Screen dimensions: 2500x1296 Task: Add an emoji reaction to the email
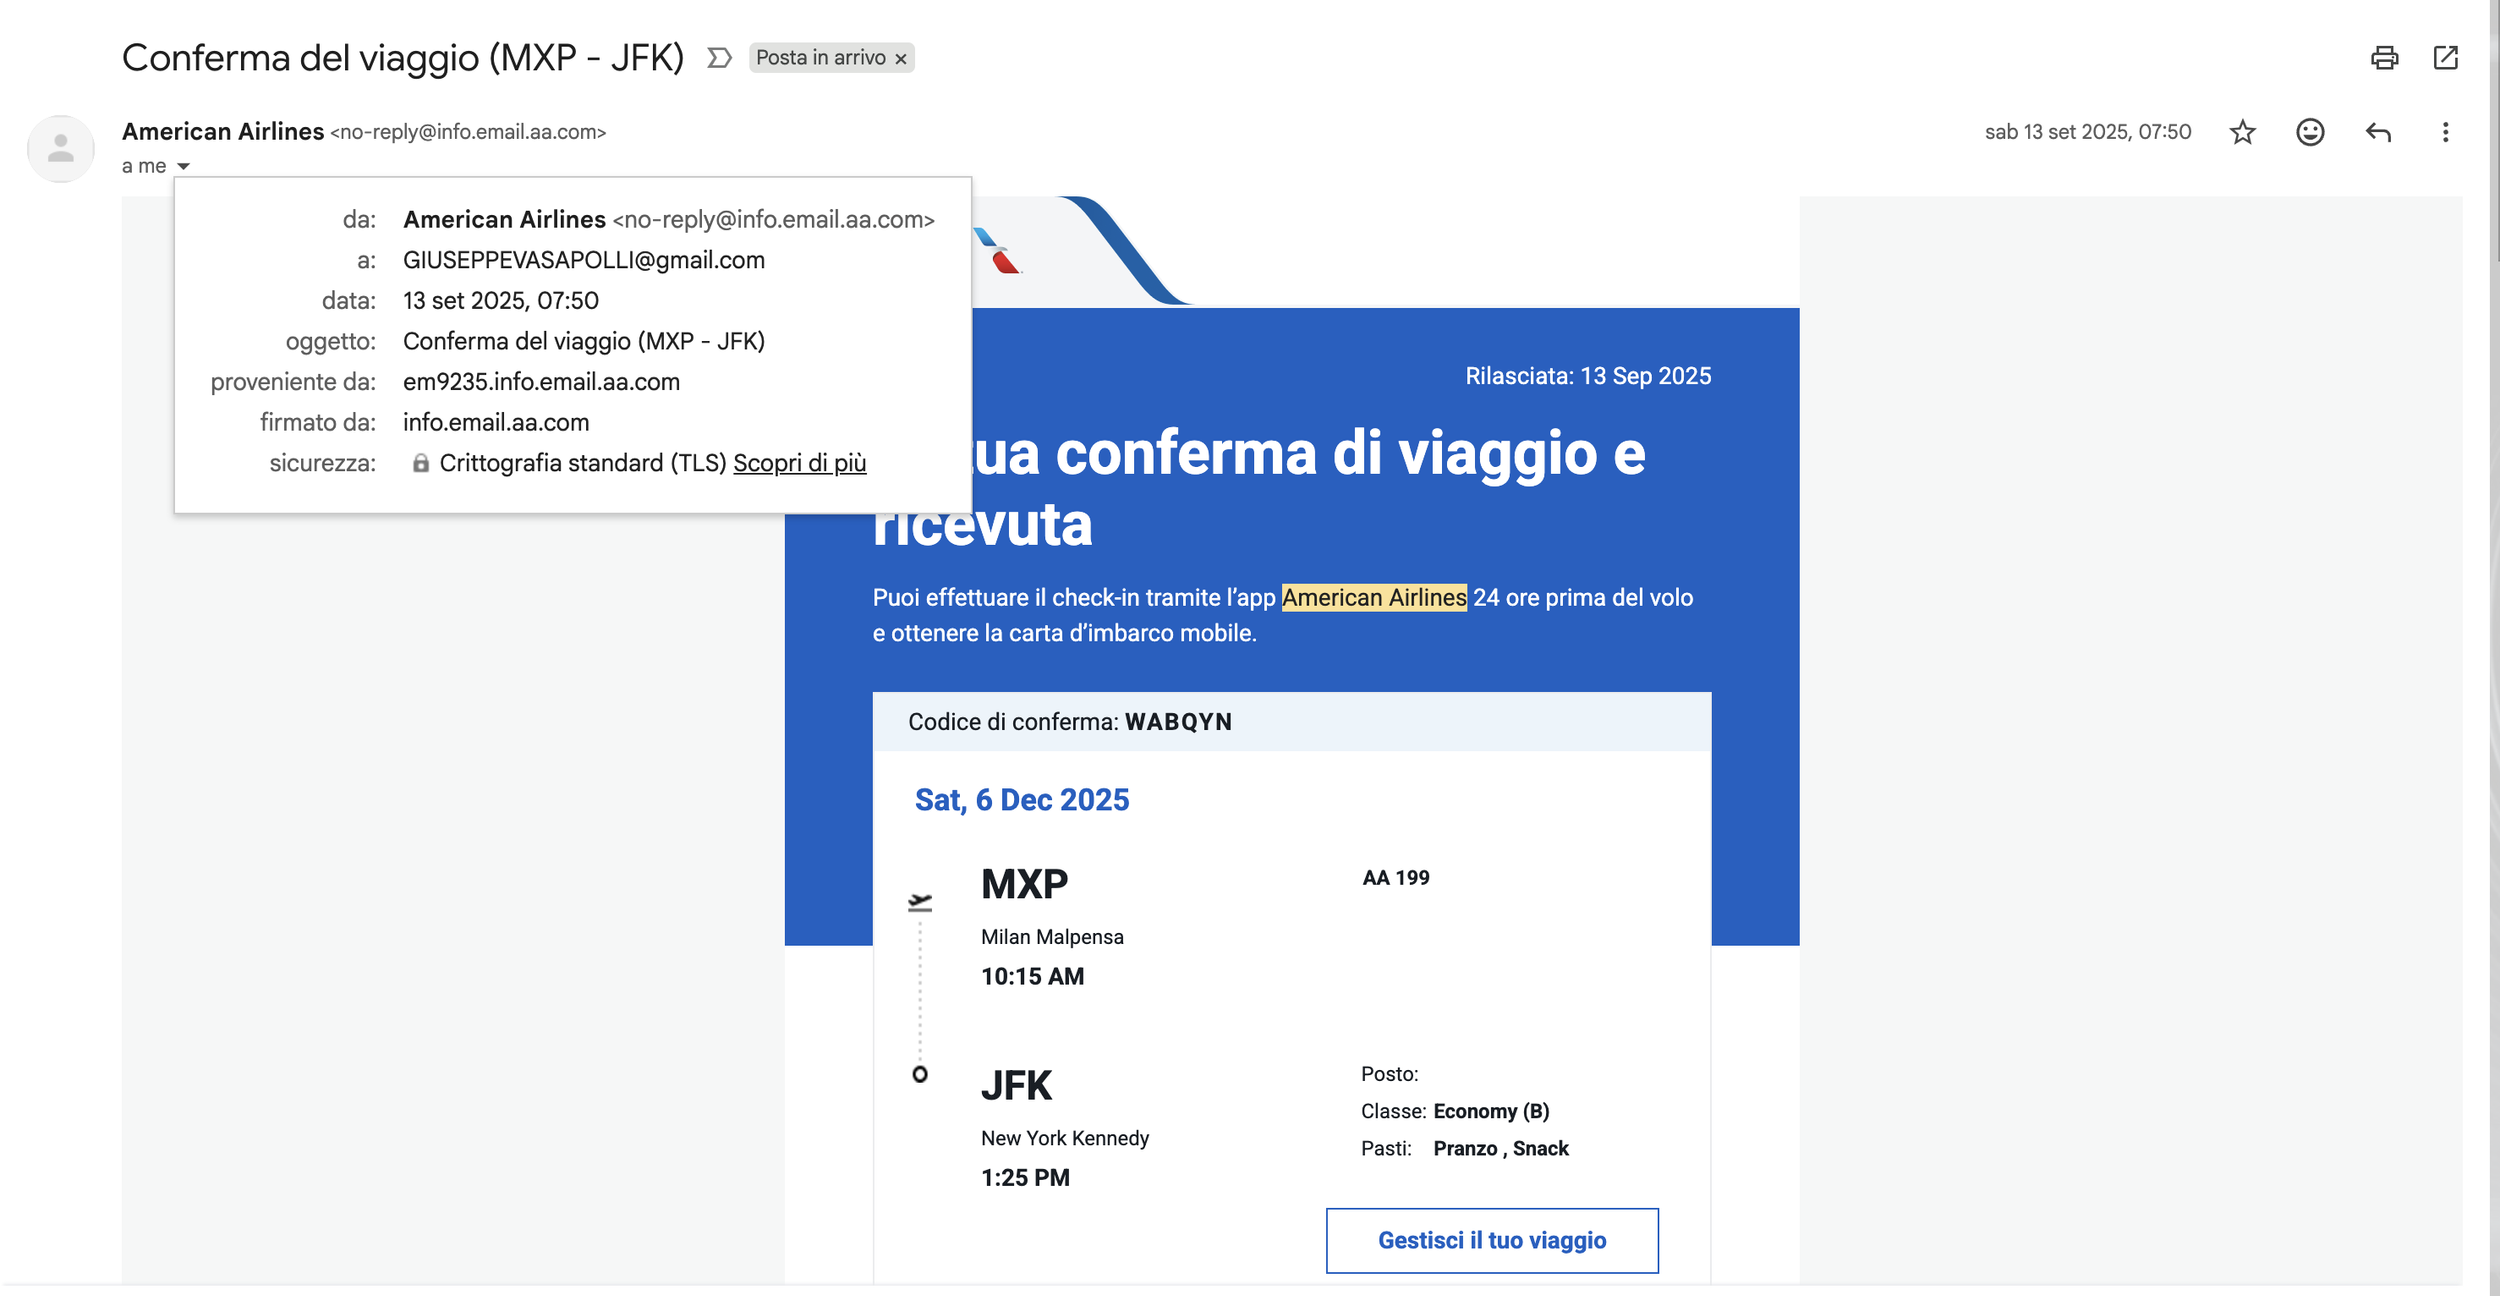(2311, 131)
